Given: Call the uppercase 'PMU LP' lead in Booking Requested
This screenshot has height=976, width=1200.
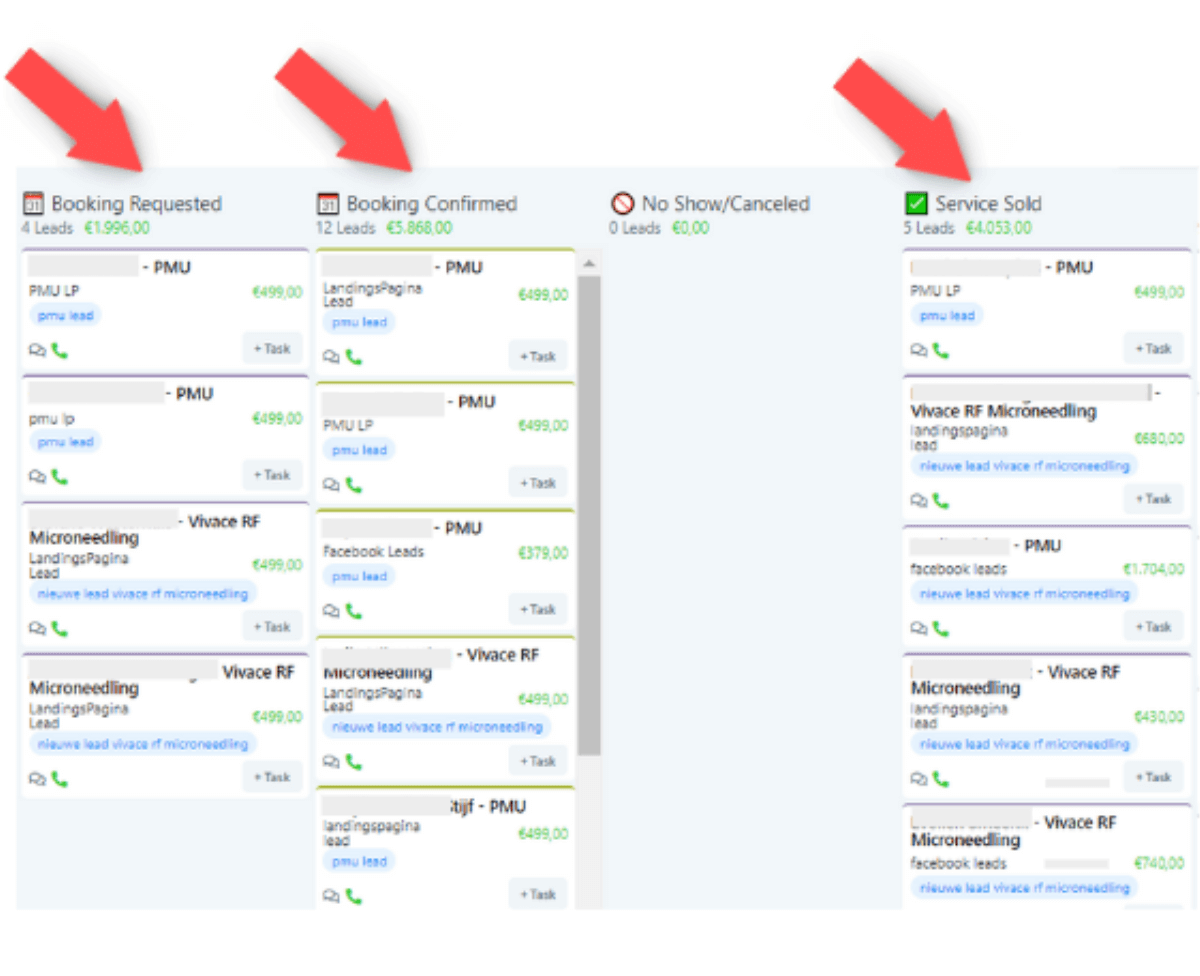Looking at the screenshot, I should tap(60, 350).
